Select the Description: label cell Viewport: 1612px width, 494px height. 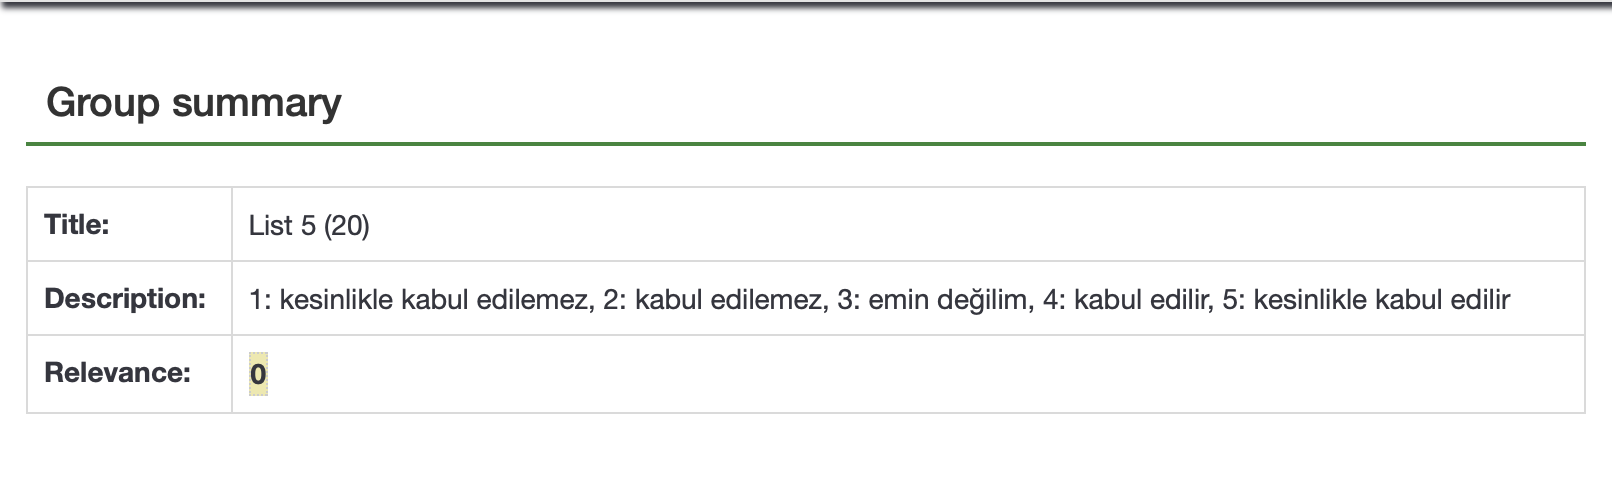125,299
